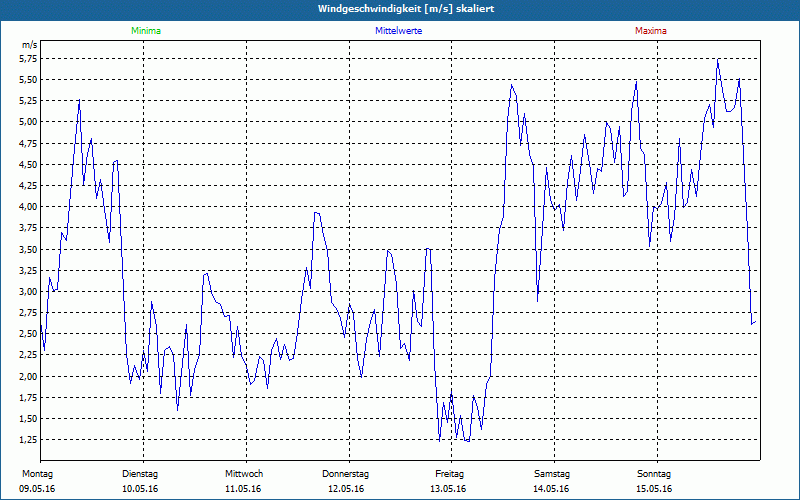
Task: Click the Samstag day label
Action: click(552, 474)
